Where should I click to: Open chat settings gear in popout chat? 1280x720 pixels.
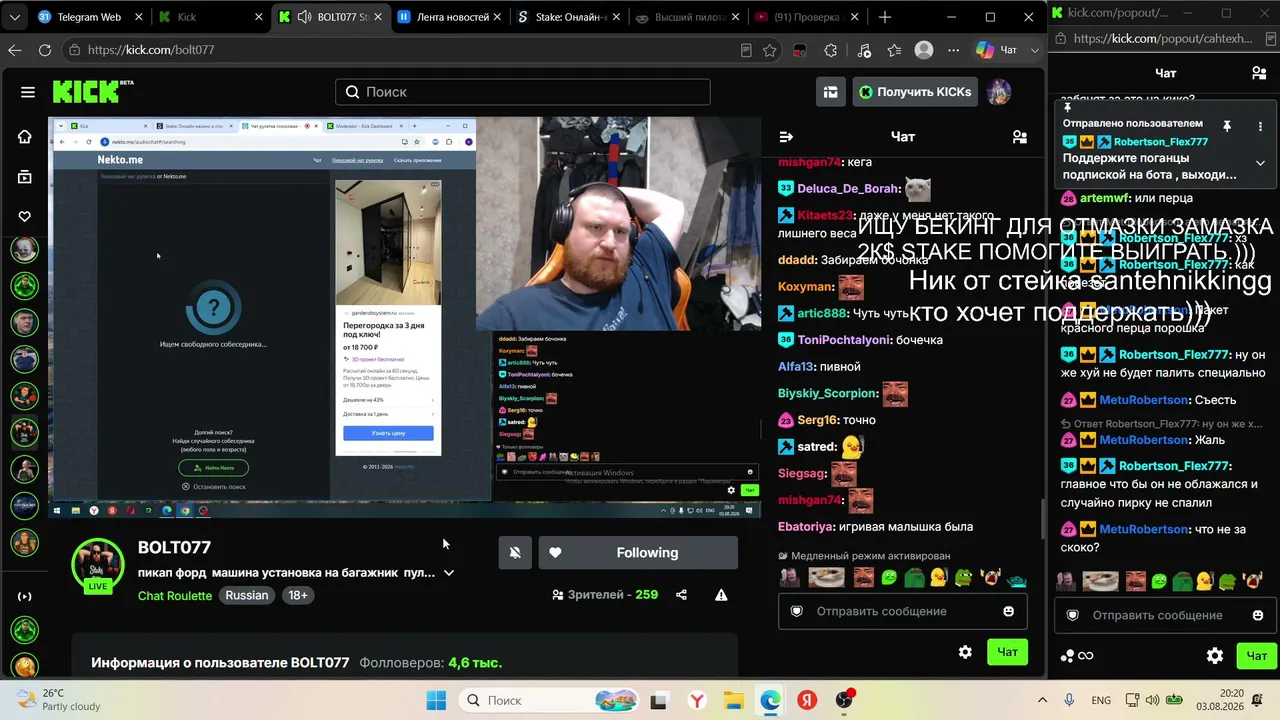tap(1215, 656)
